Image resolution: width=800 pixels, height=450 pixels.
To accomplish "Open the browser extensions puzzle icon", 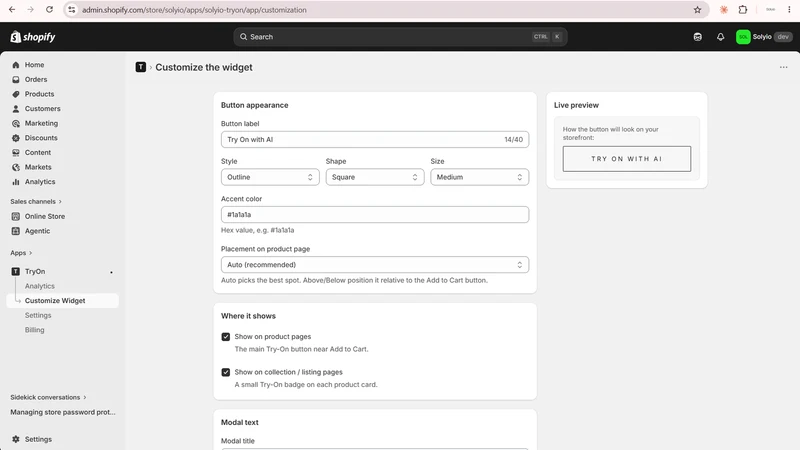I will pos(743,10).
